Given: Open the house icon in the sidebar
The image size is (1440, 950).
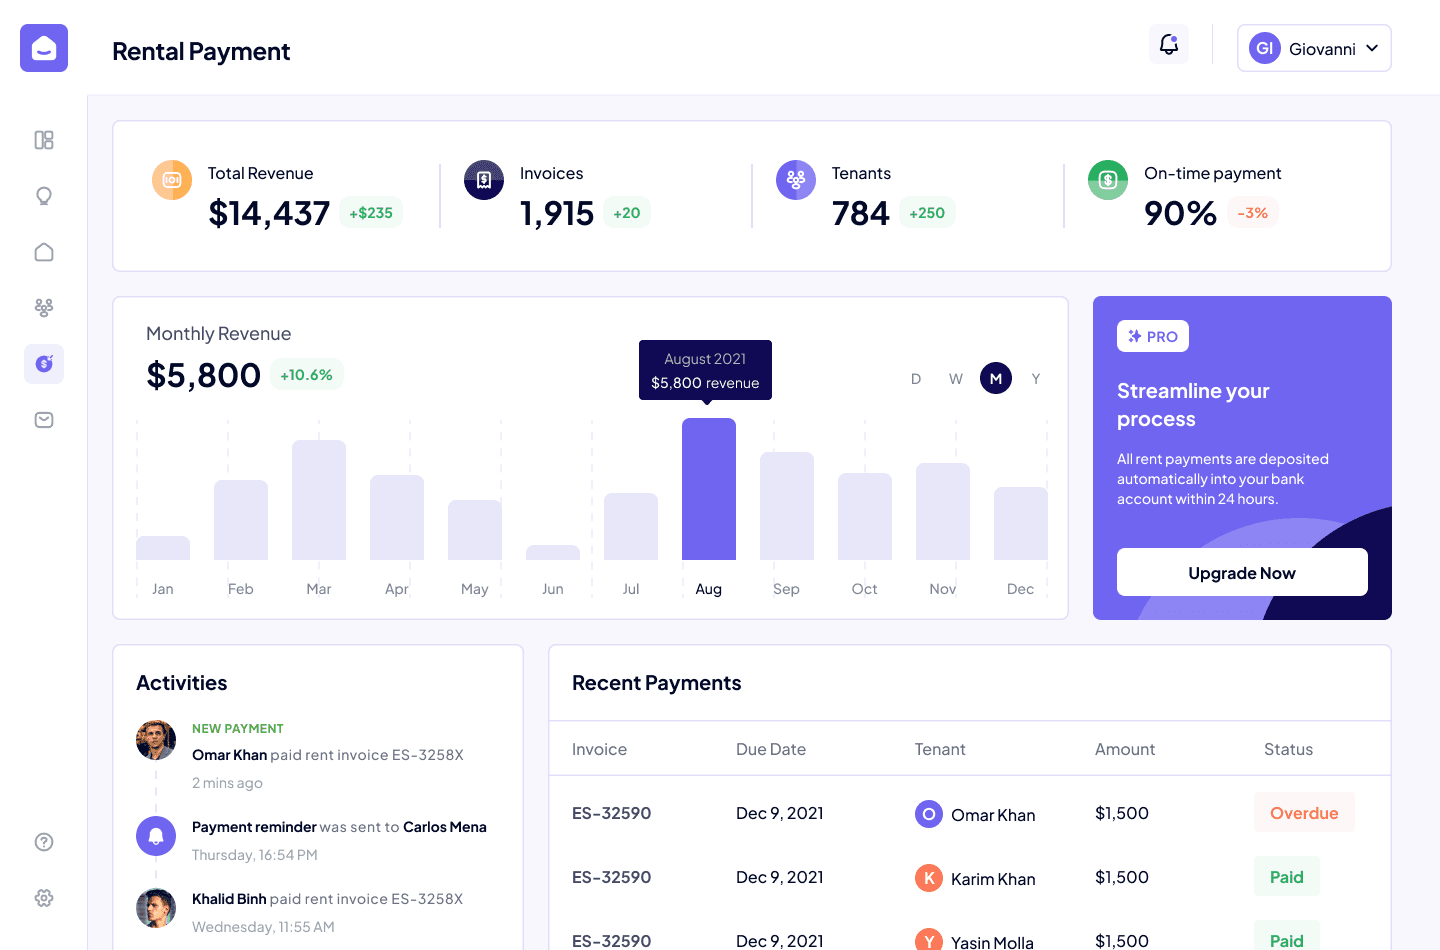Looking at the screenshot, I should click(x=44, y=252).
